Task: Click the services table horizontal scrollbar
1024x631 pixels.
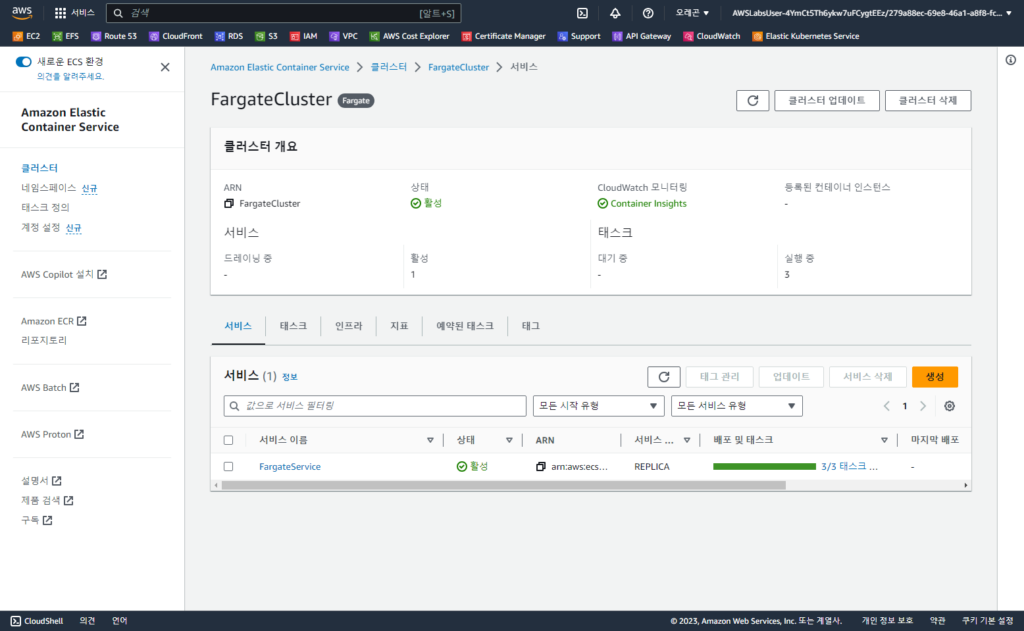Action: (x=504, y=485)
